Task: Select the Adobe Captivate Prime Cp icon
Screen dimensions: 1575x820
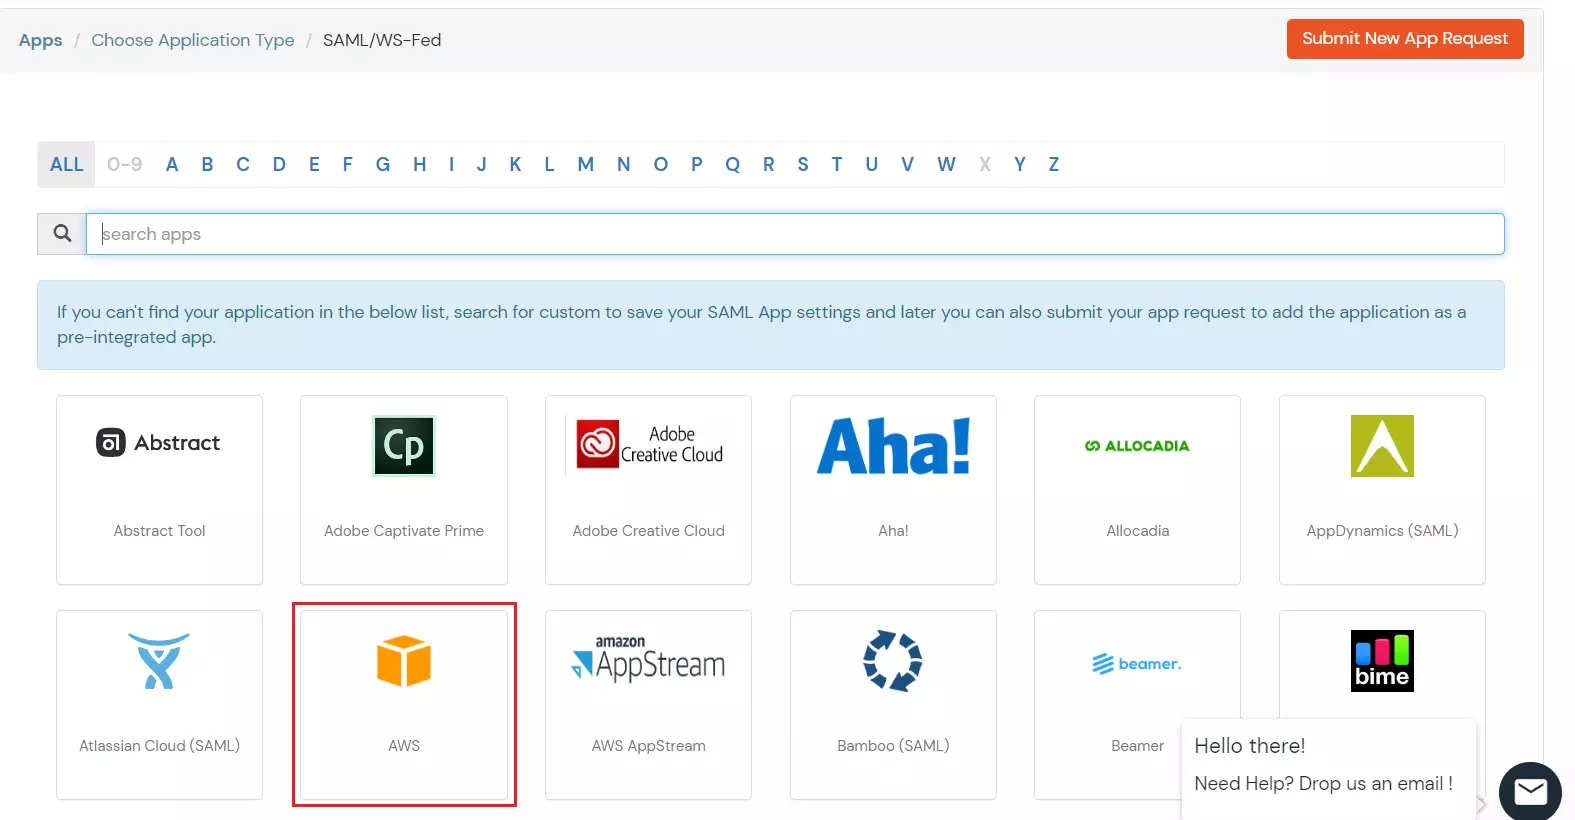Action: click(x=404, y=446)
